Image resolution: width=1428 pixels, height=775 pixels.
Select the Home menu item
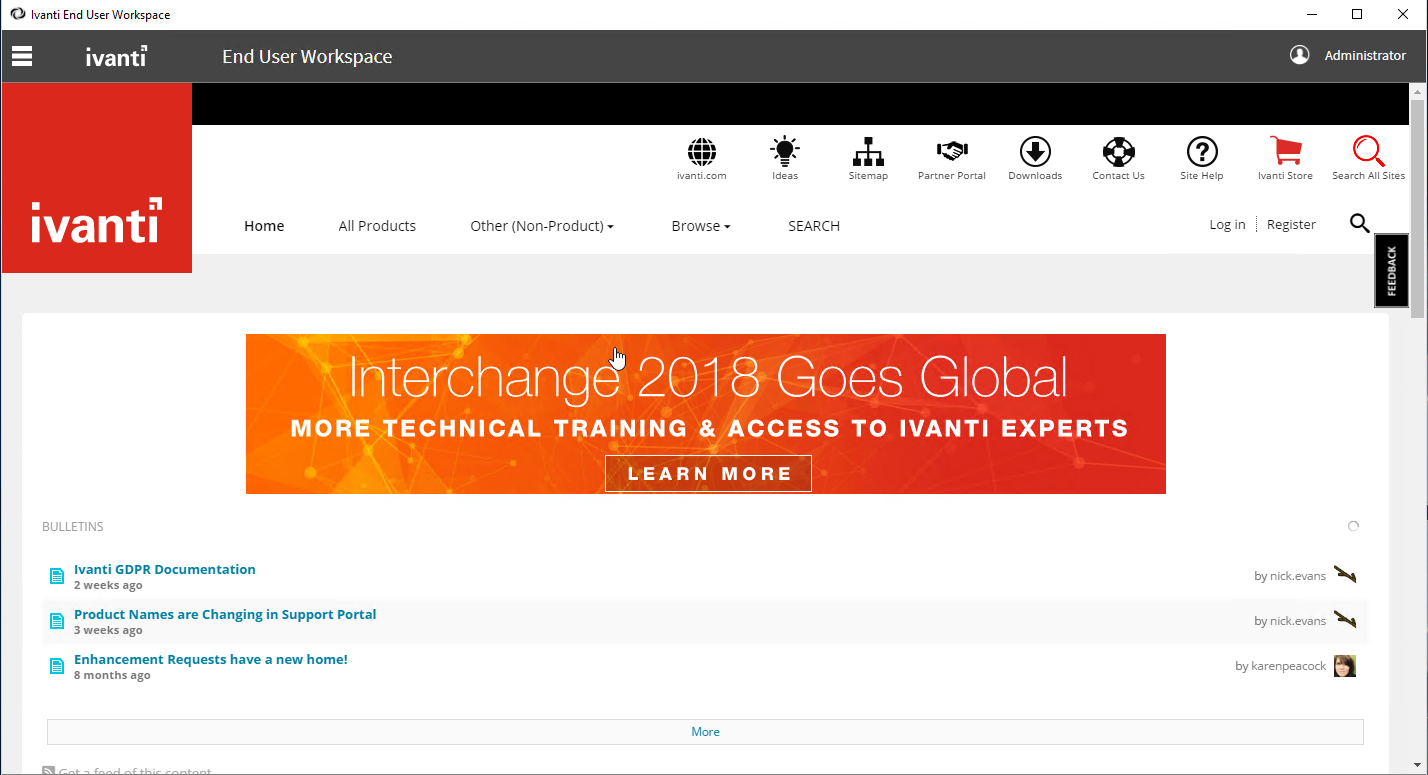(x=263, y=225)
